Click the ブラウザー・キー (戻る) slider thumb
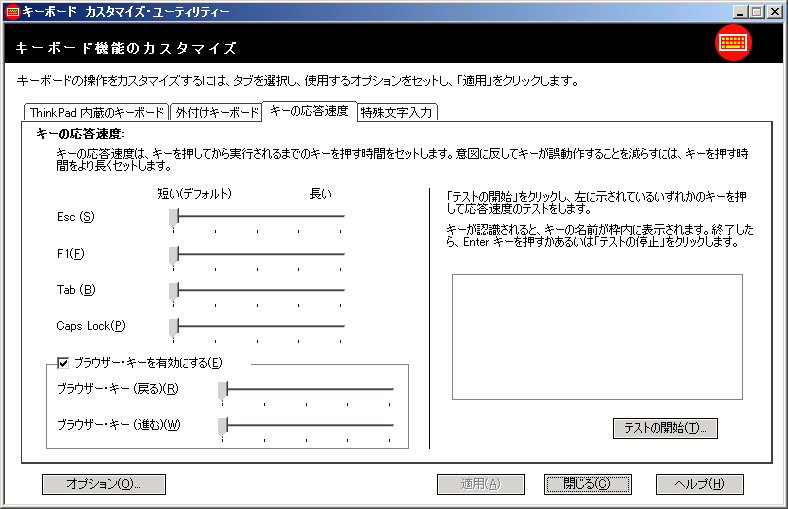 tap(224, 388)
